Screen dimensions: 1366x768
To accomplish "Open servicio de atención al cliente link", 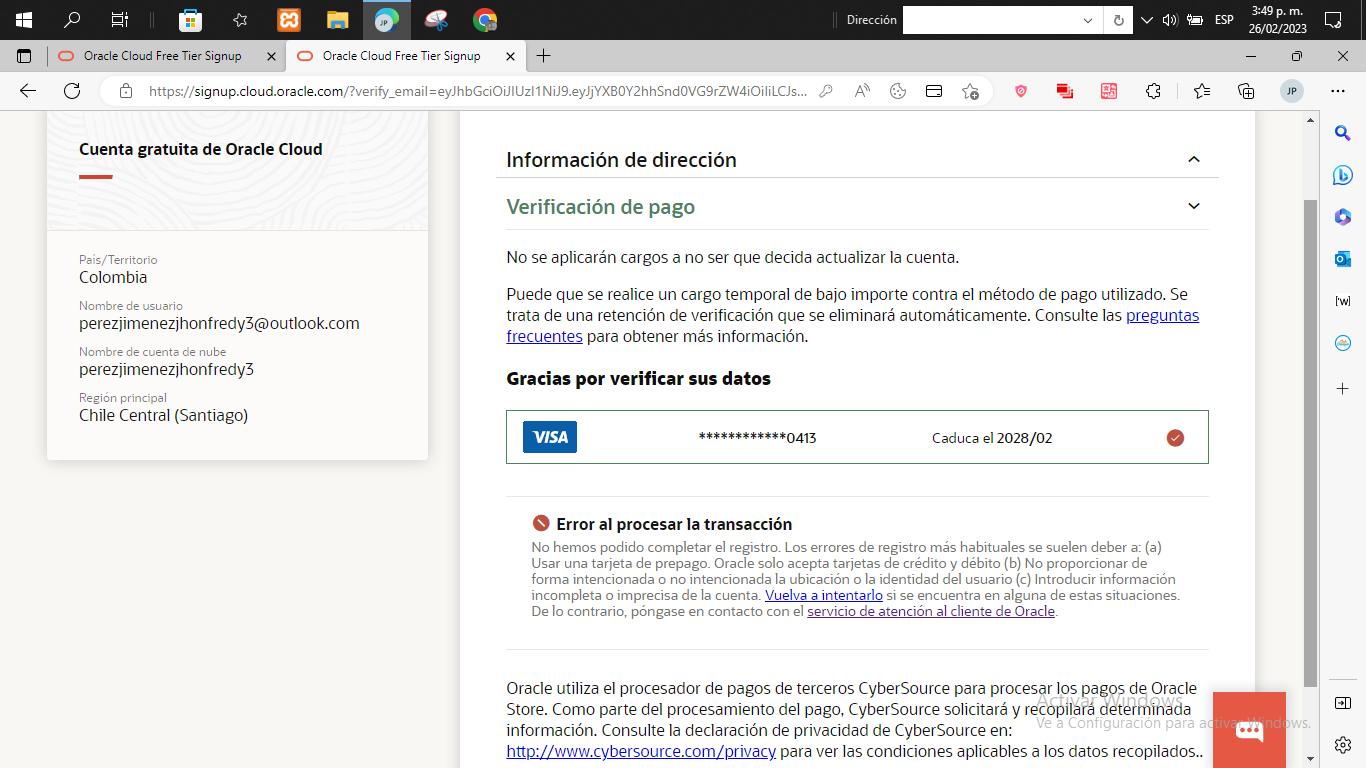I will click(931, 611).
